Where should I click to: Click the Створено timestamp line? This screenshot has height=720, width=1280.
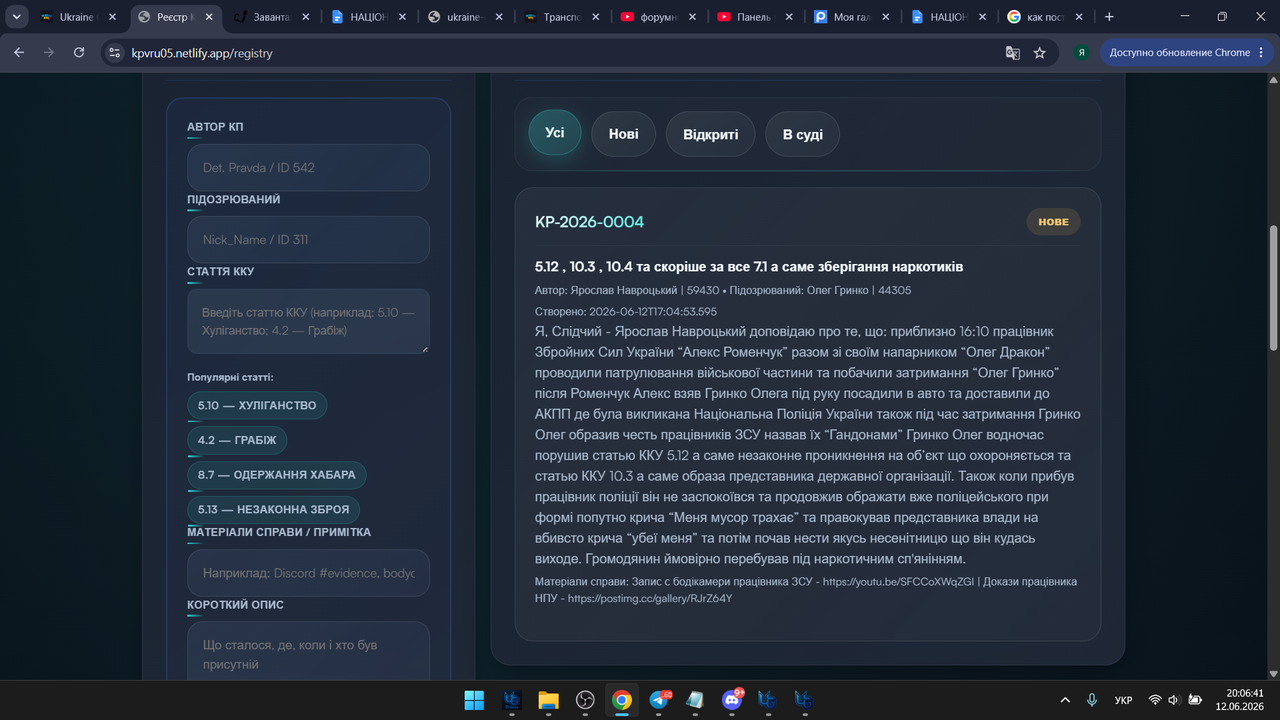[626, 311]
